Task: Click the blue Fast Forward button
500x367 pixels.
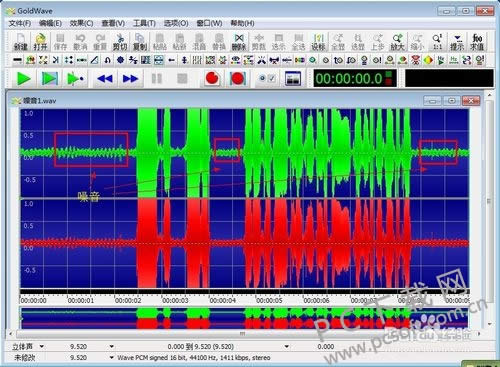Action: (x=130, y=79)
